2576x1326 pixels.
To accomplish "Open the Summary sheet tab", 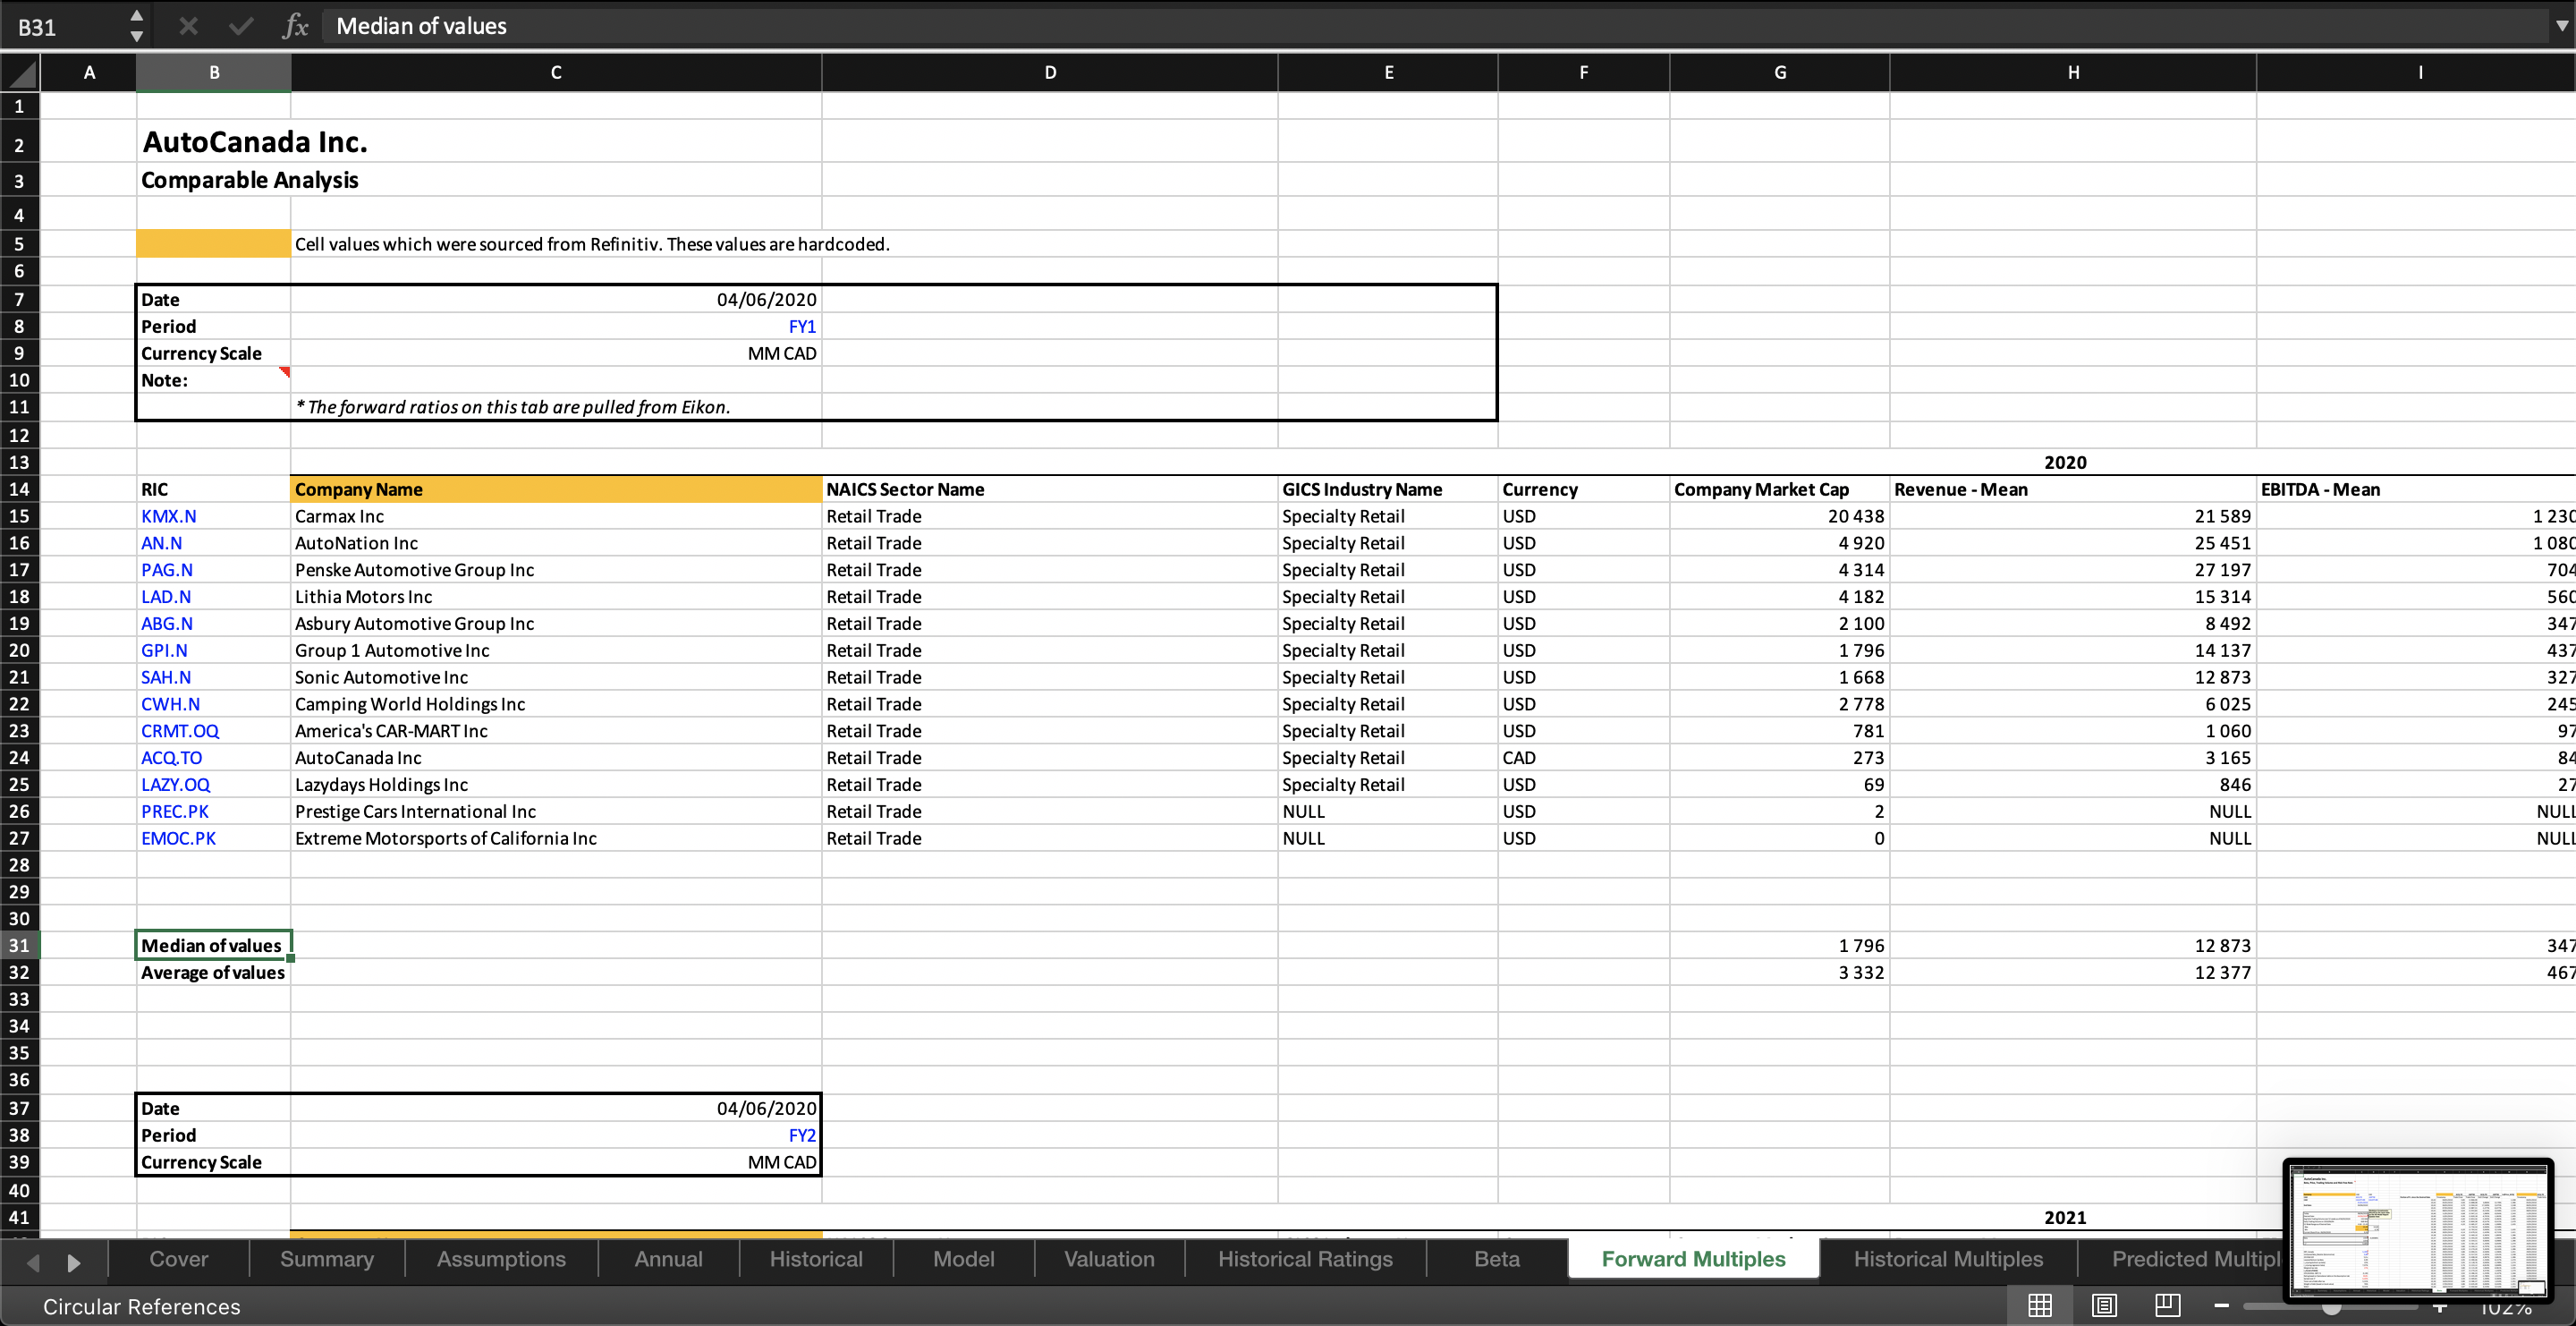I will [327, 1259].
